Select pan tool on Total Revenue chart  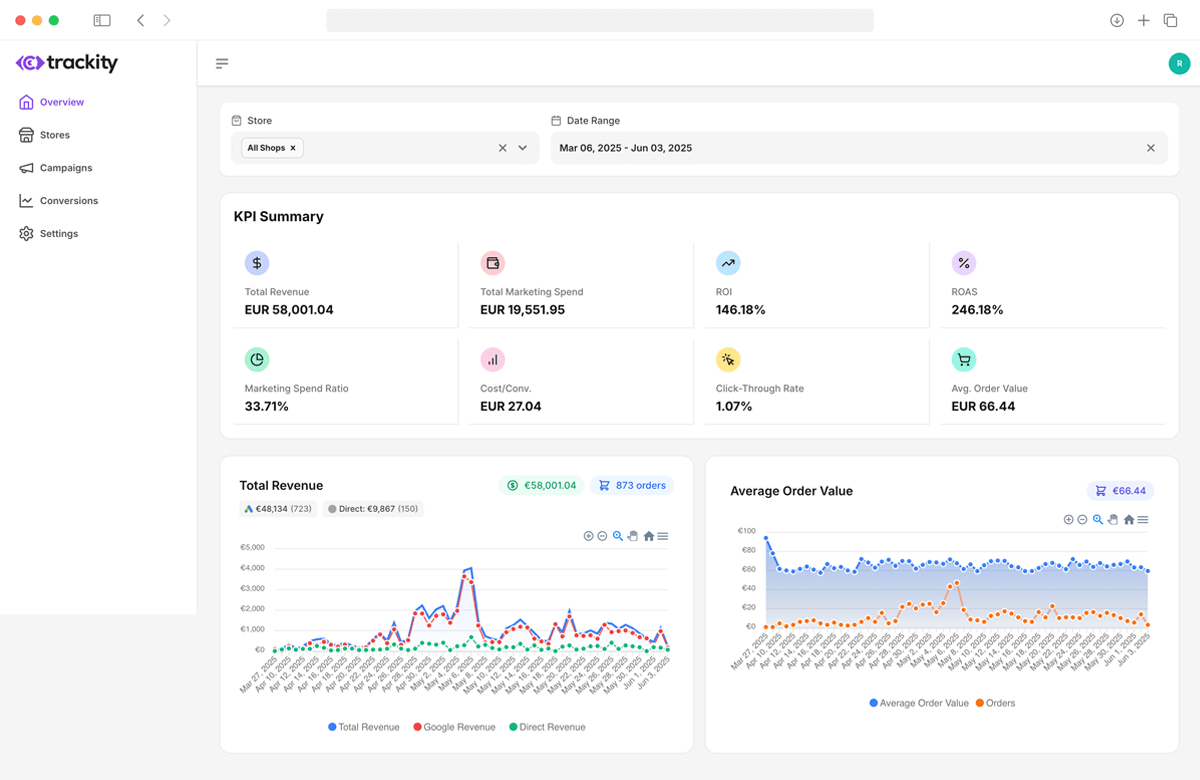[x=632, y=537]
